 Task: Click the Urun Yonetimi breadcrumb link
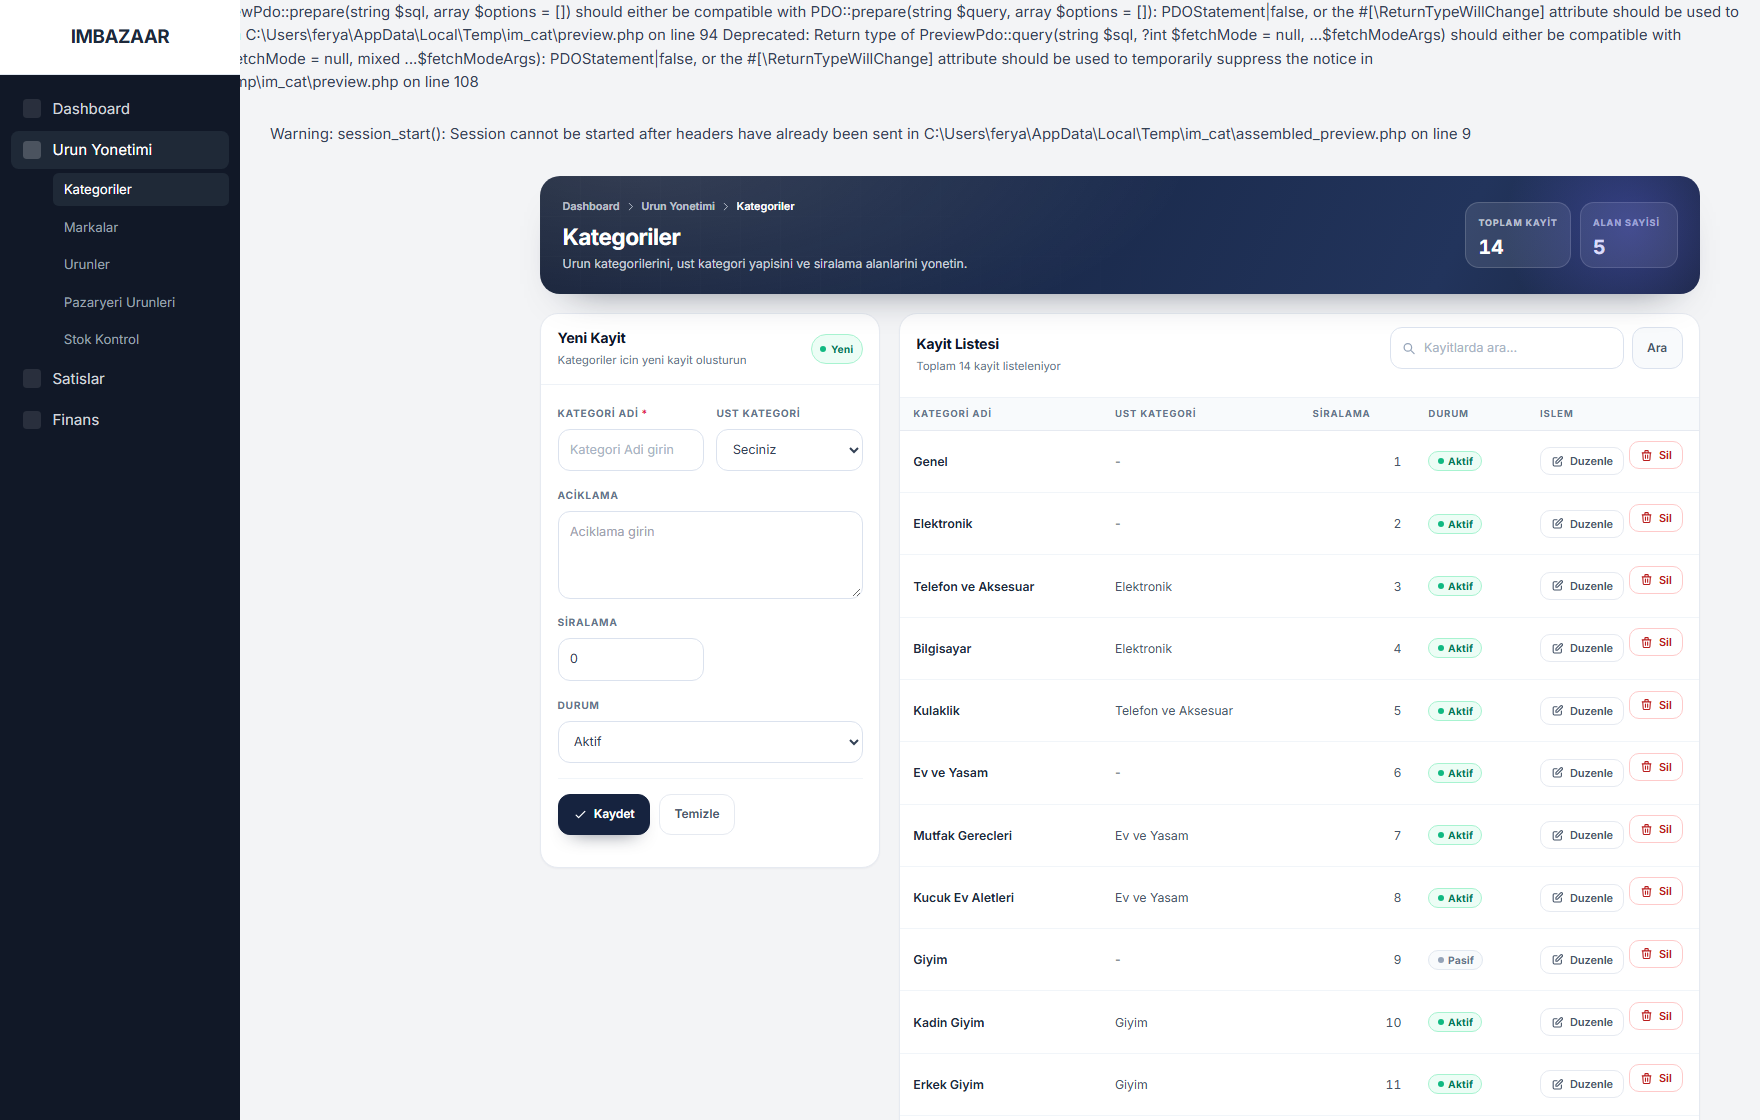[678, 206]
